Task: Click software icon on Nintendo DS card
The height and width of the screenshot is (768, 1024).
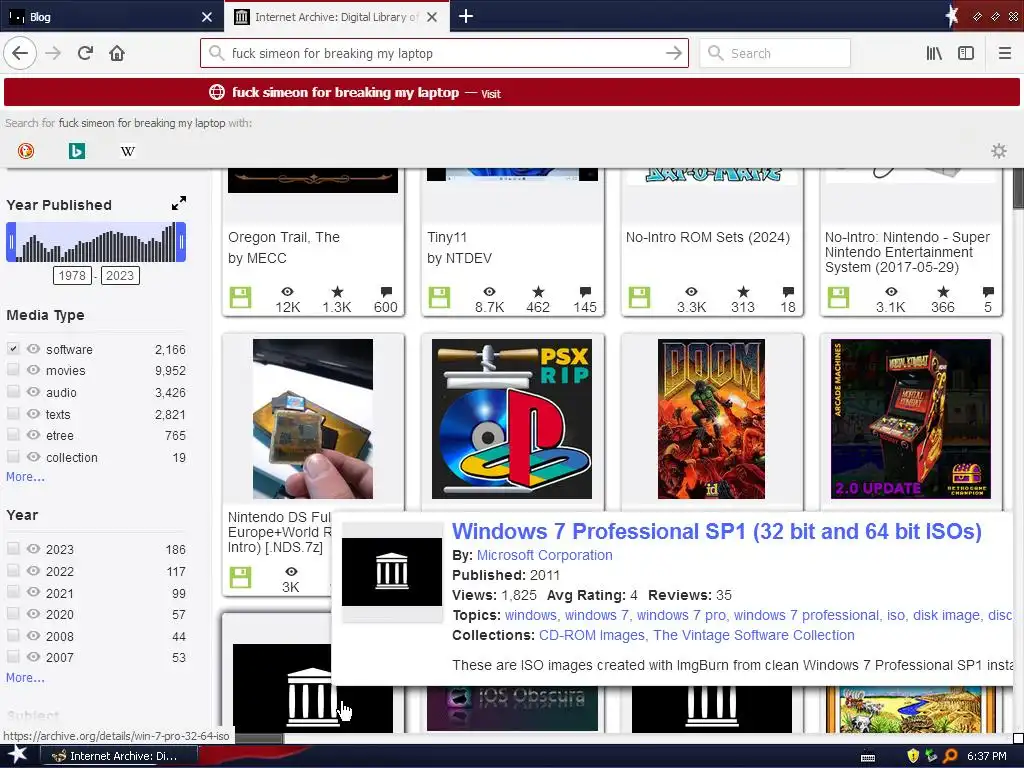Action: (x=240, y=577)
